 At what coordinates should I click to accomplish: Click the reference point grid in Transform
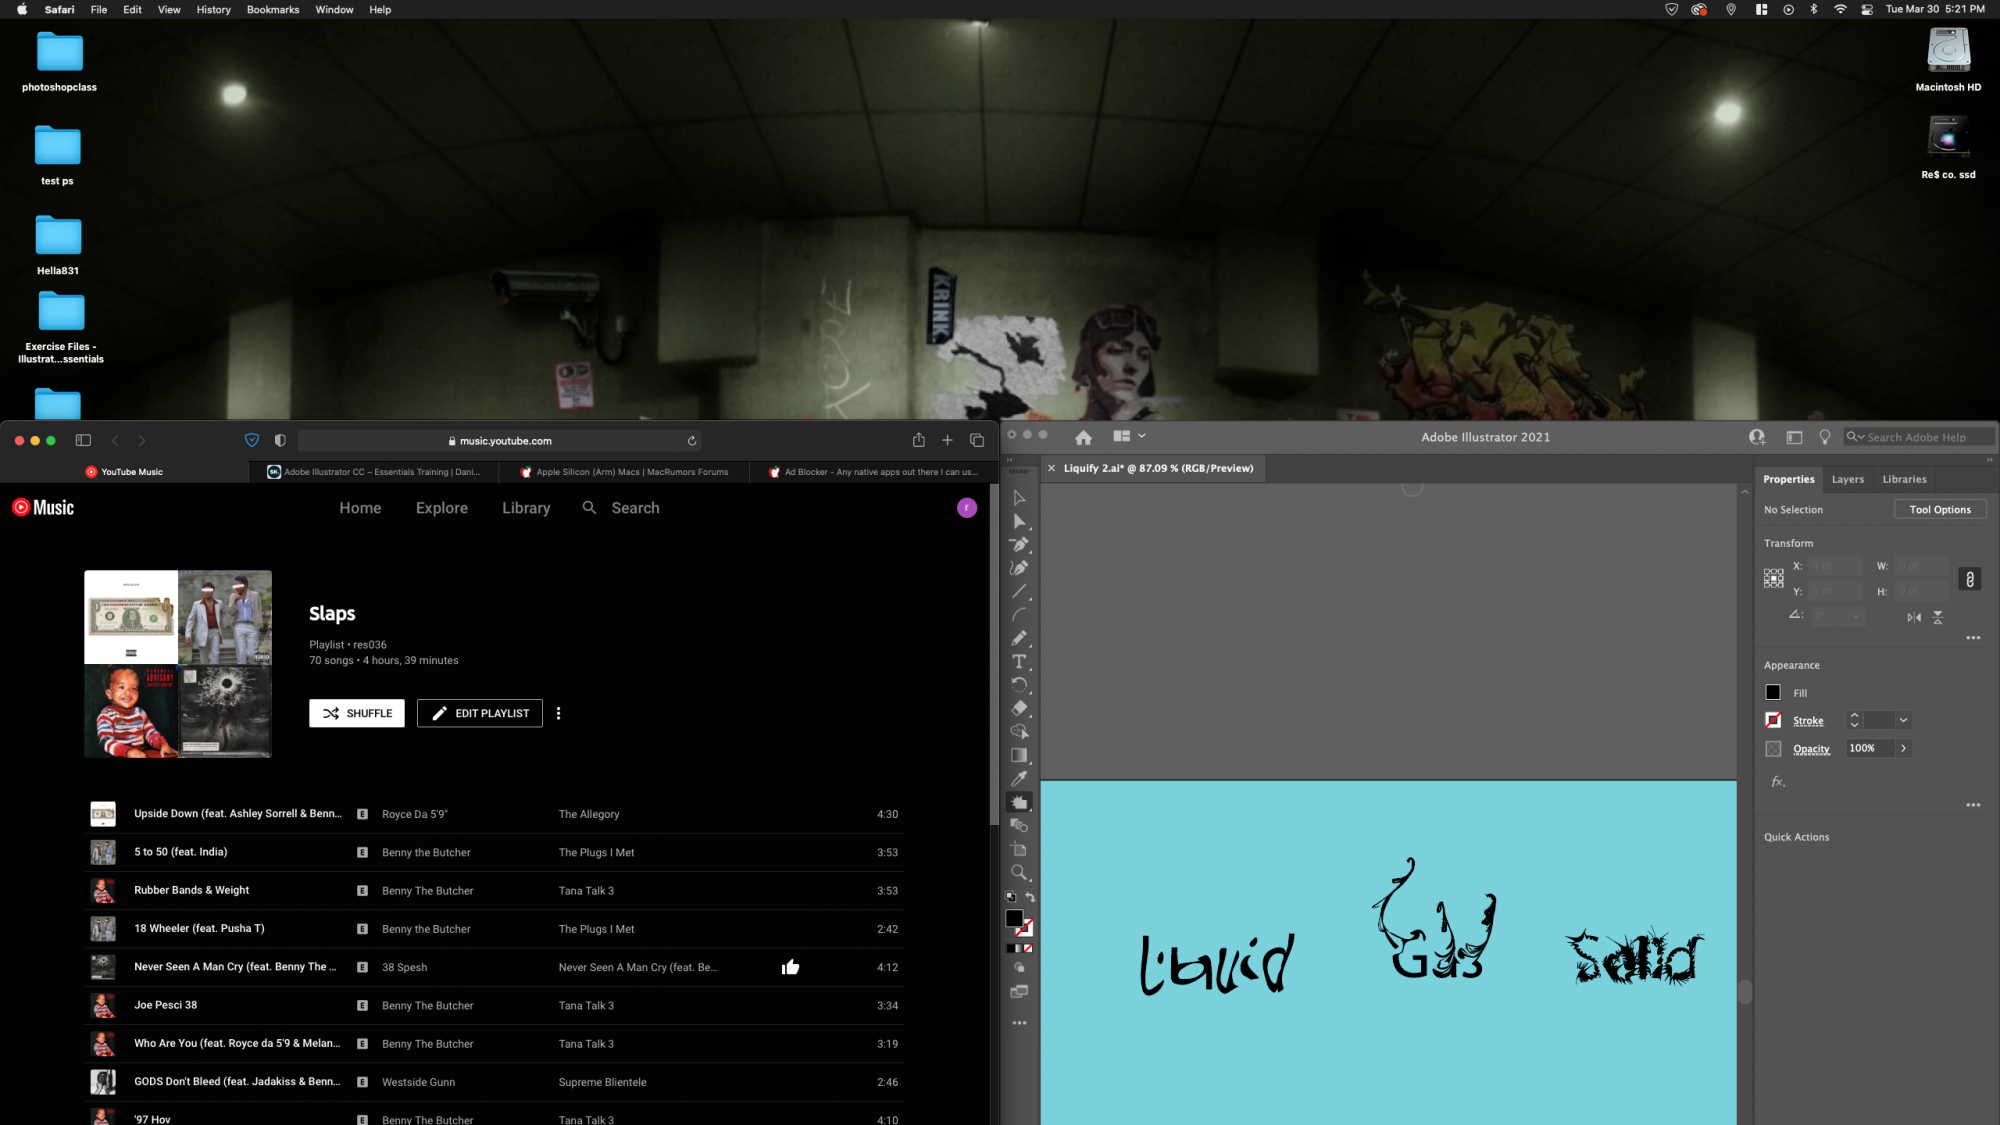tap(1774, 578)
